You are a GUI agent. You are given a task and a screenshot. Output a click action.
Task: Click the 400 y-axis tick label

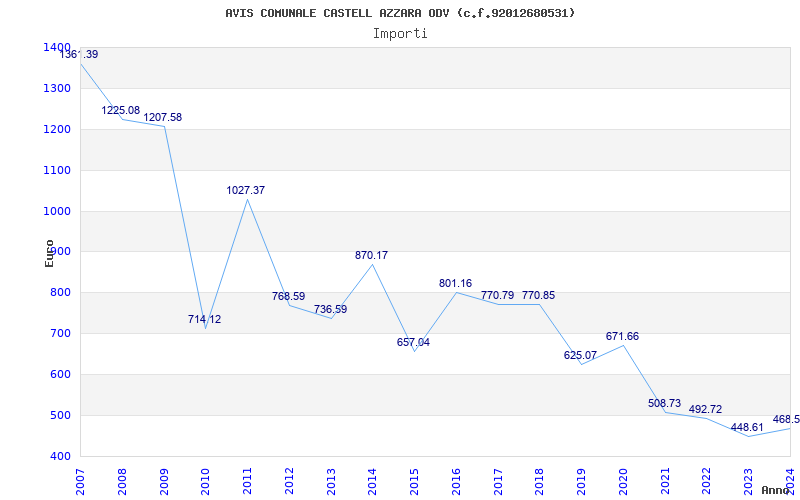60,456
